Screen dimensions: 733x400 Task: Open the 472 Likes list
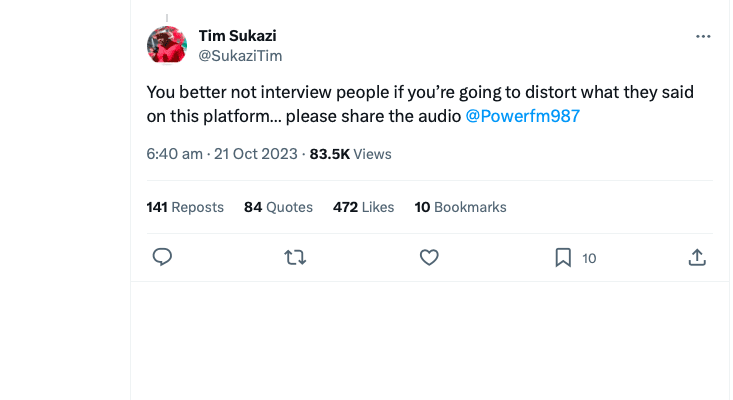click(363, 207)
